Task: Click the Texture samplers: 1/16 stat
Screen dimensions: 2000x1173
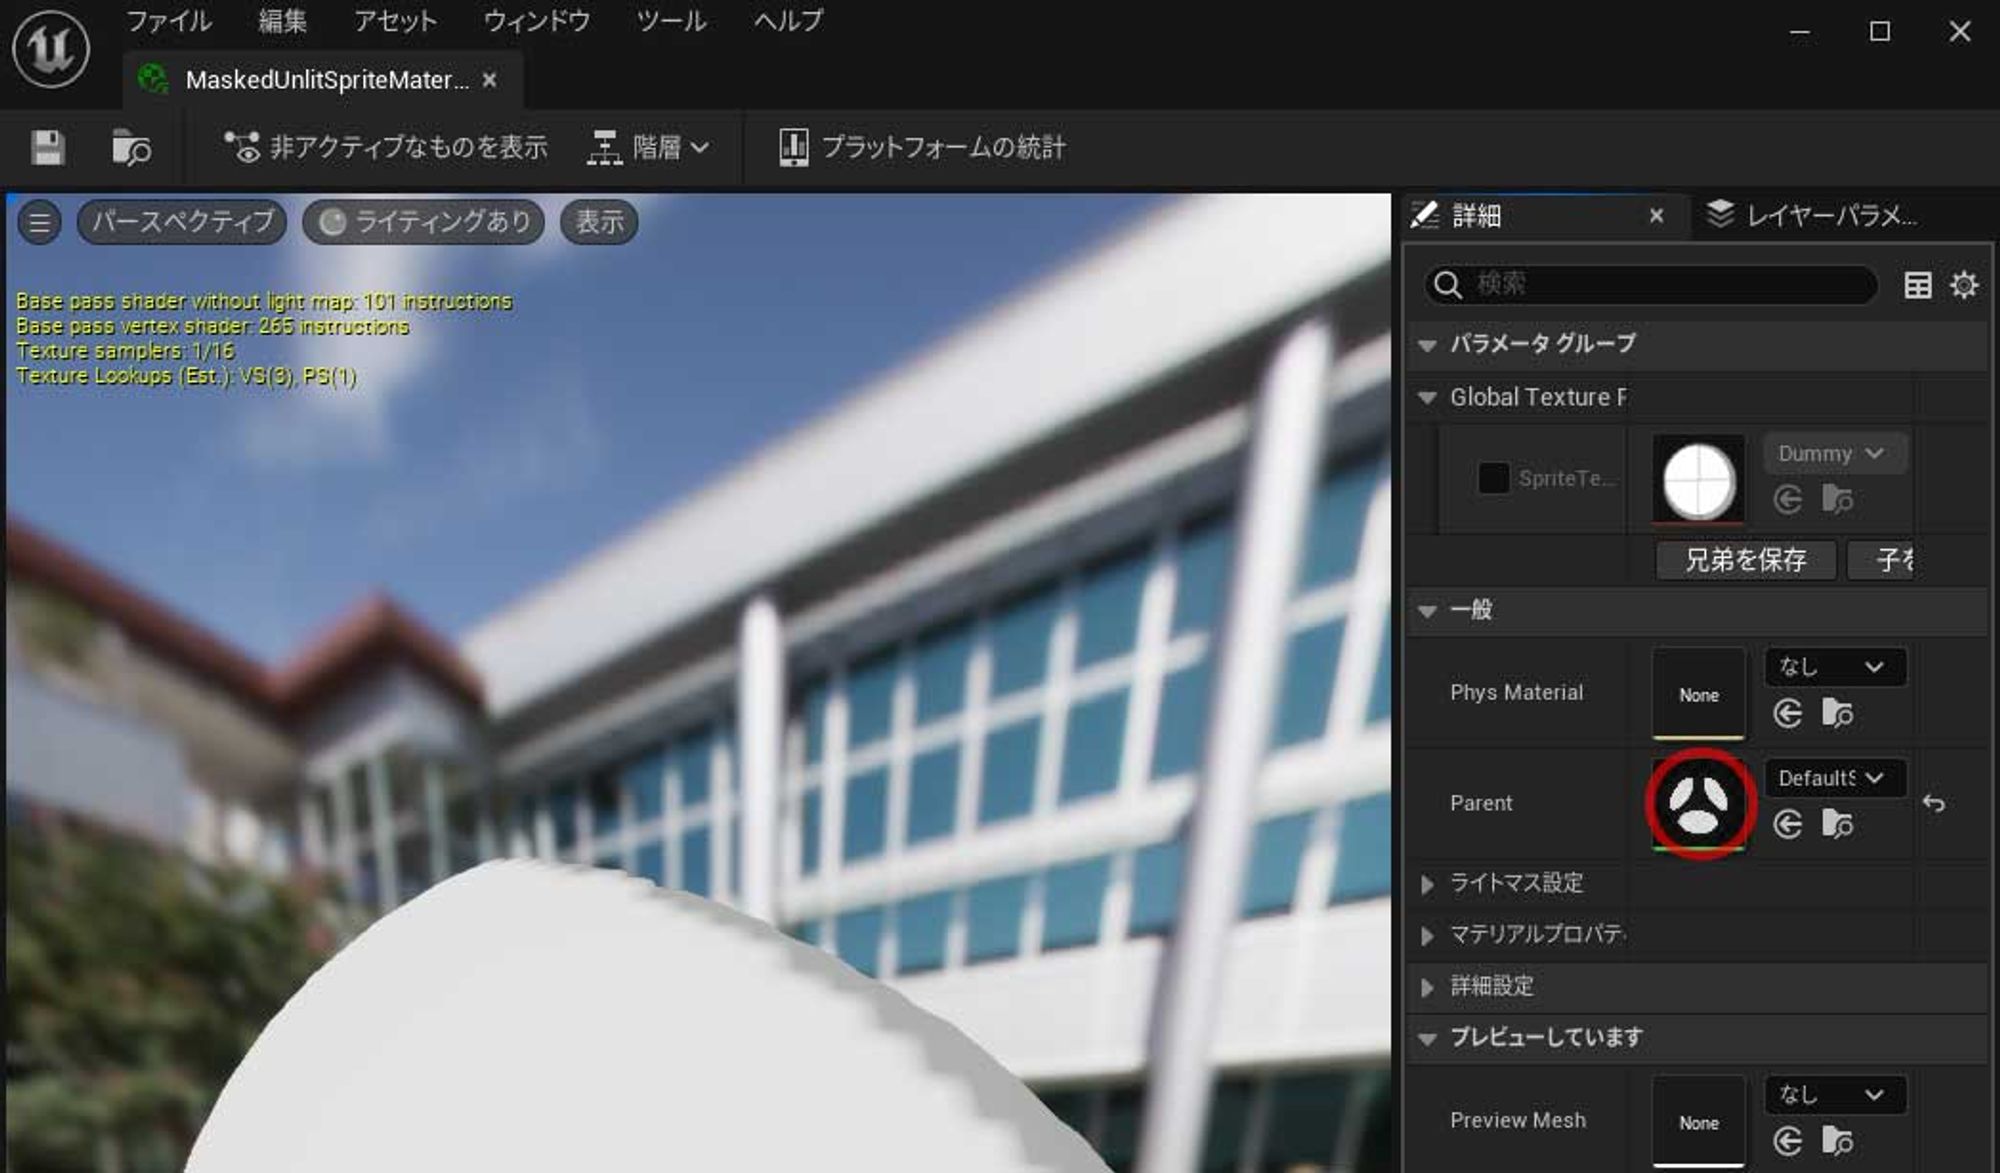Action: point(125,351)
